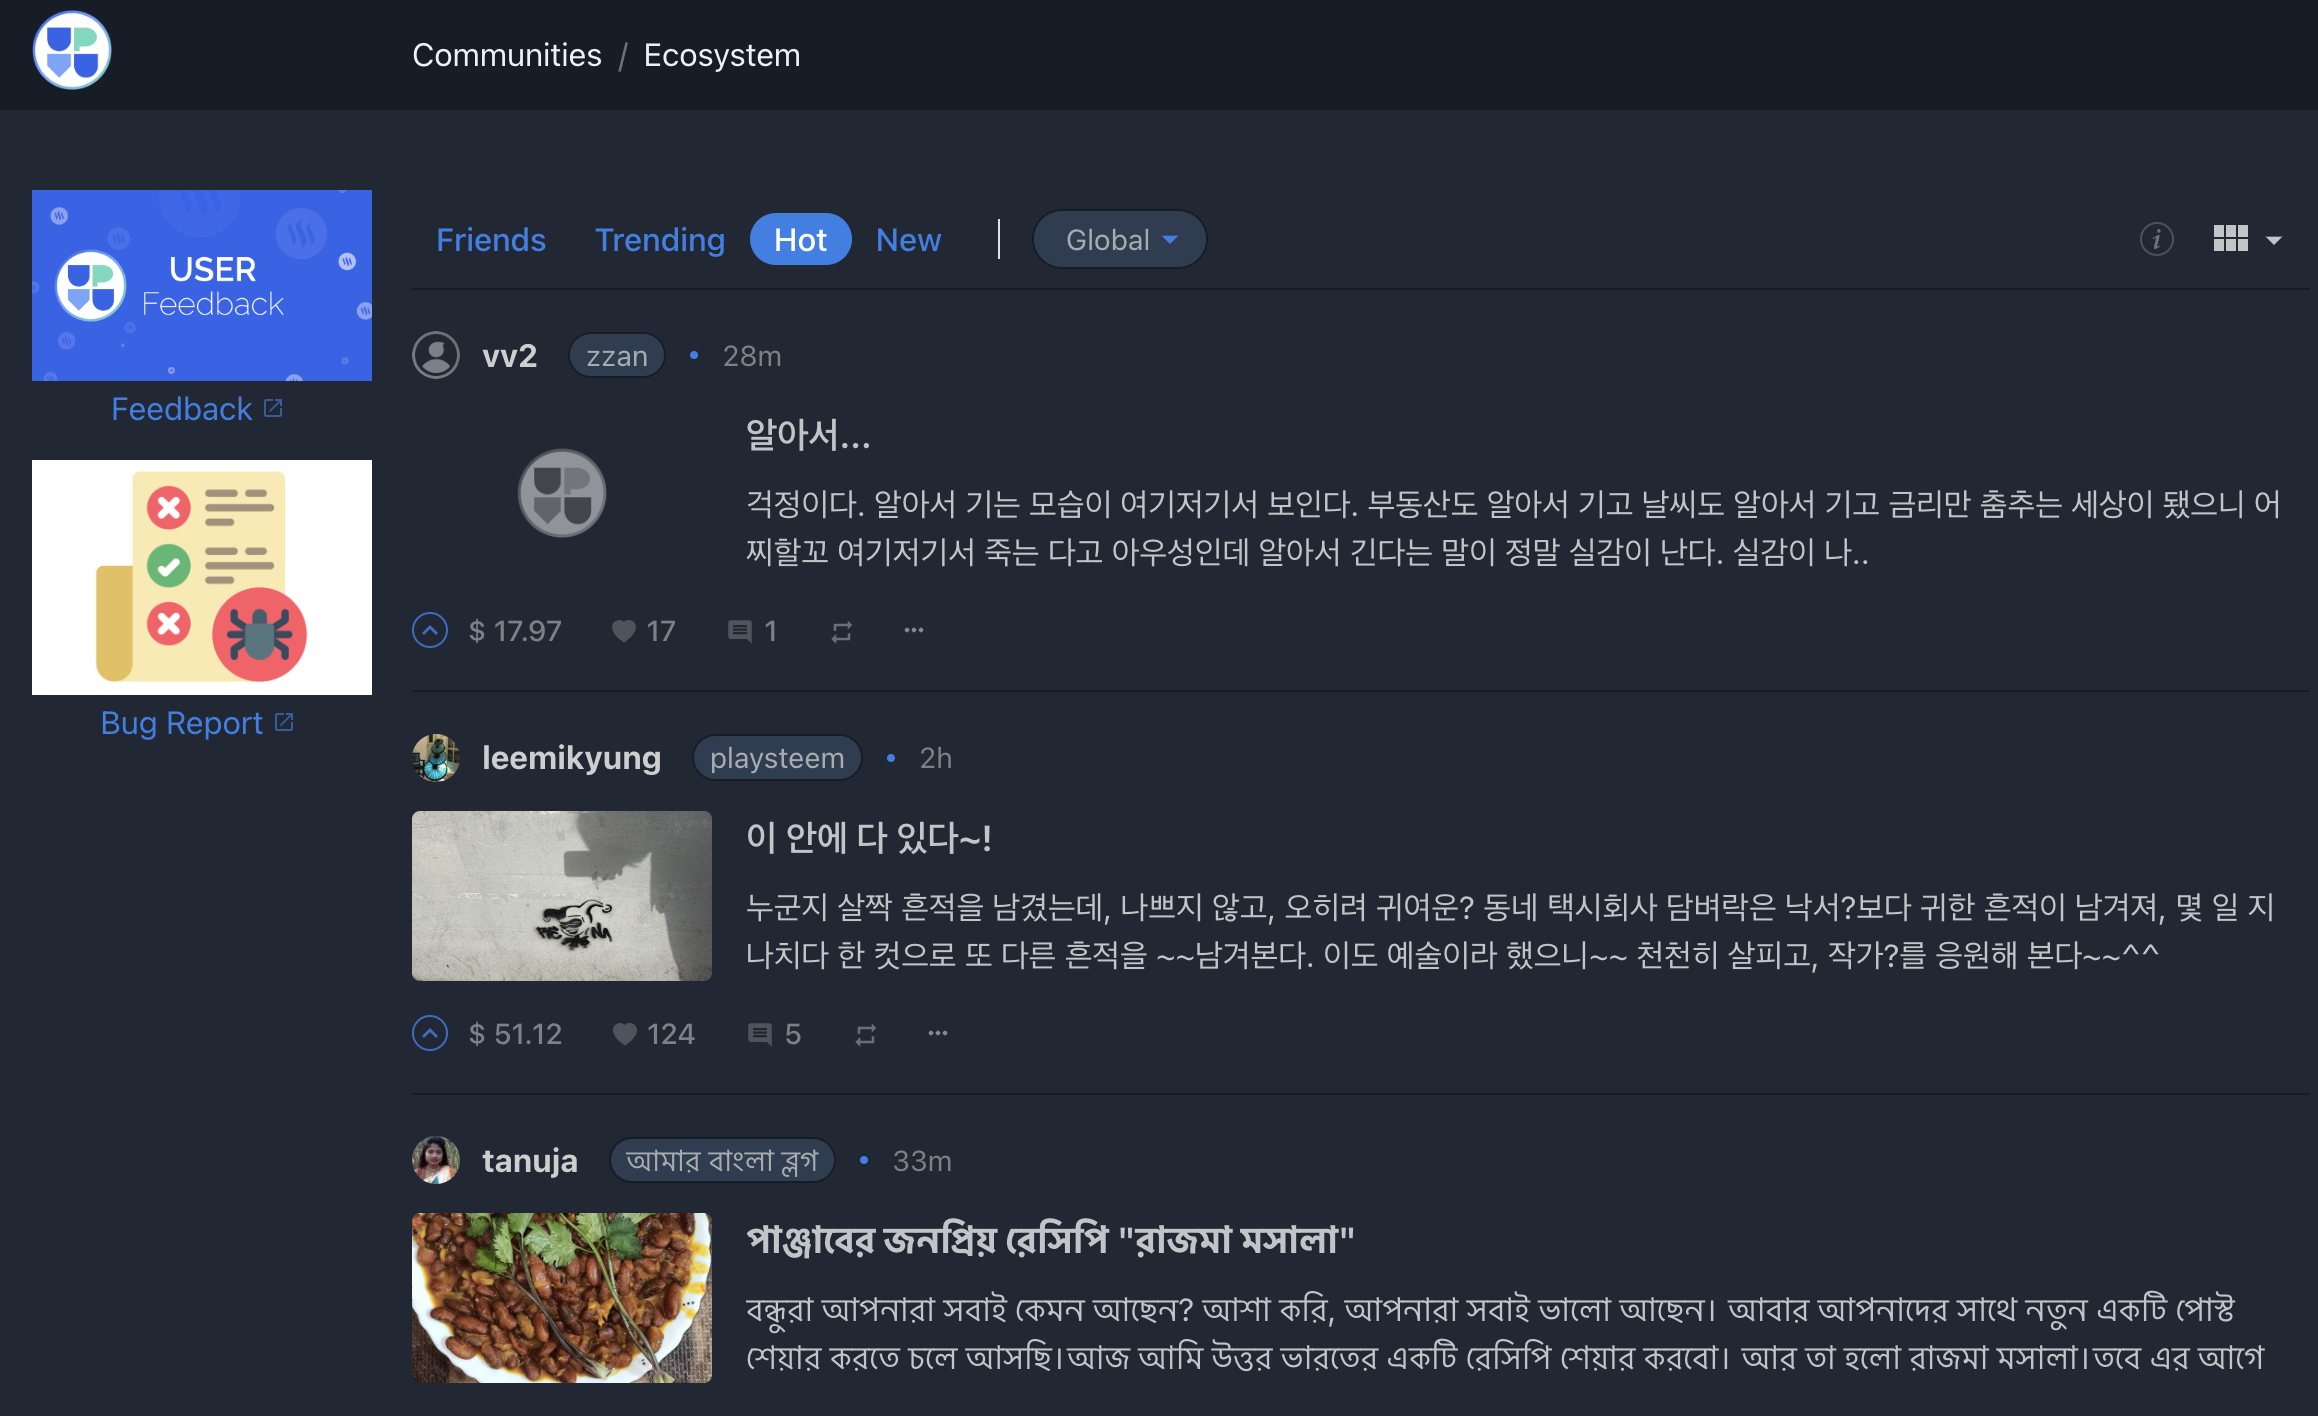The image size is (2318, 1416).
Task: Switch to the New tab
Action: [908, 240]
